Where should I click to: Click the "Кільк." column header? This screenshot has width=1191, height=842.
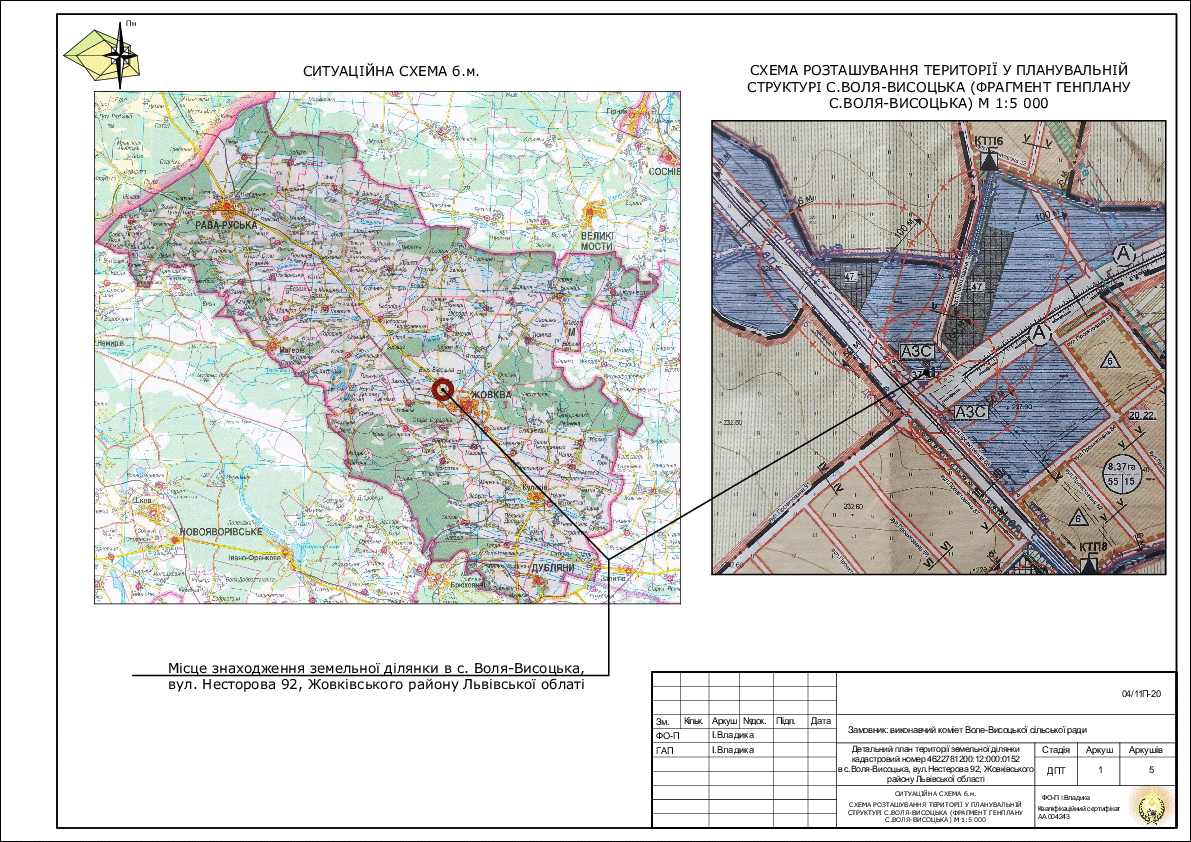(x=694, y=721)
